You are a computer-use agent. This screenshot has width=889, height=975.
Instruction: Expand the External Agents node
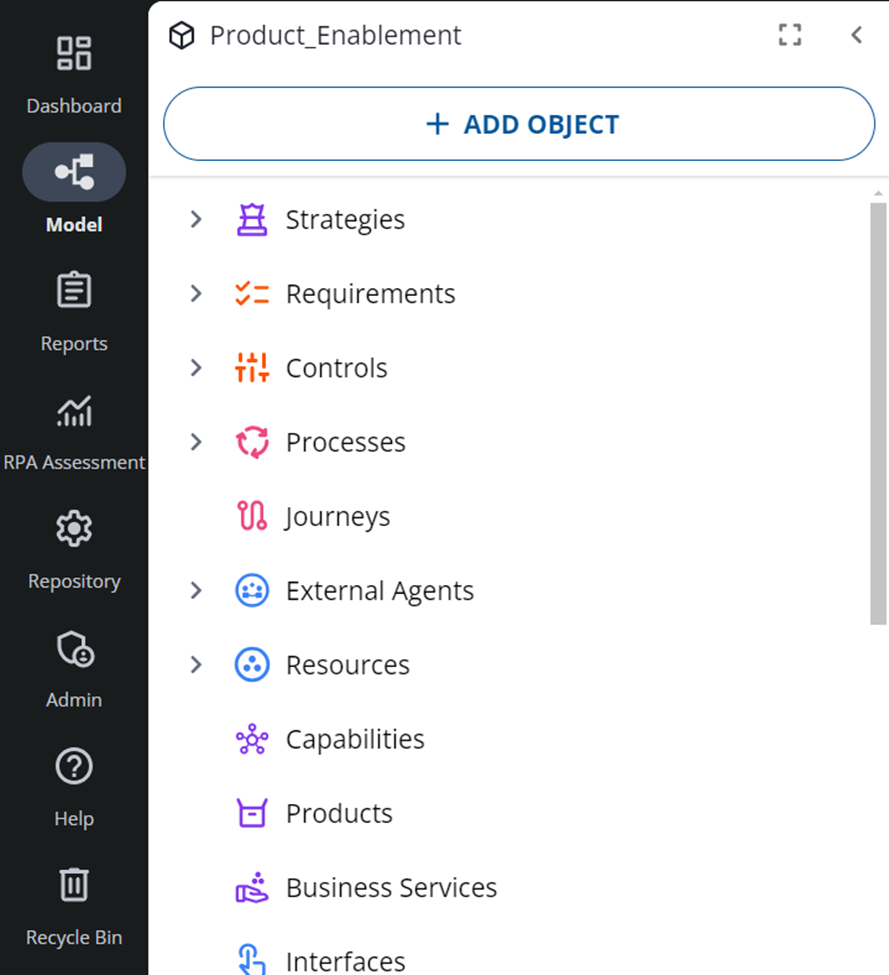coord(196,591)
